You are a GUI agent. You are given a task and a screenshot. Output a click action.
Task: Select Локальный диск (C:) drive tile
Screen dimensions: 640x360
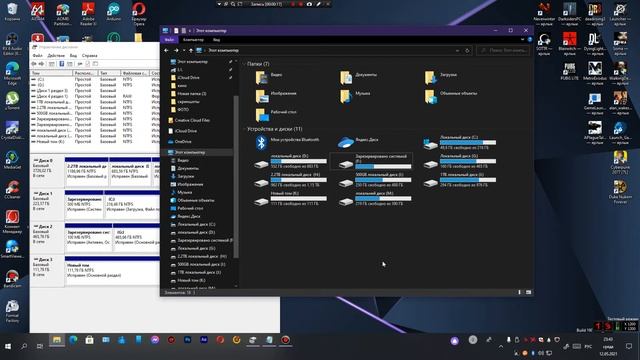point(460,142)
